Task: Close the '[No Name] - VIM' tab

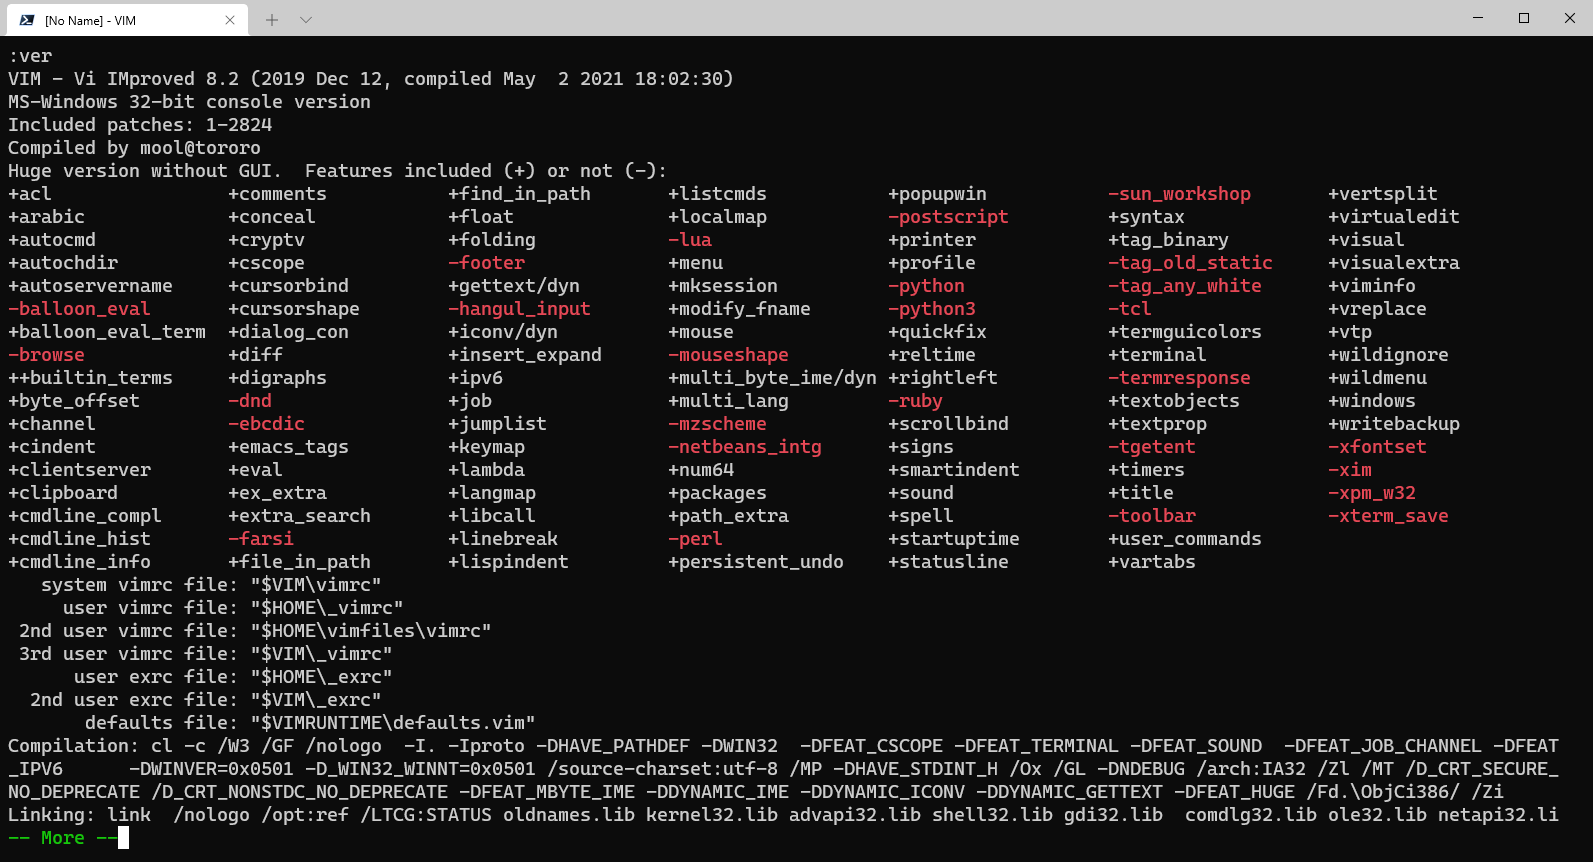Action: tap(230, 20)
